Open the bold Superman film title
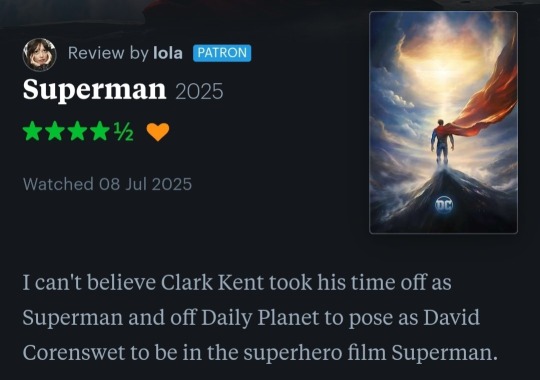This screenshot has height=380, width=540. [x=94, y=90]
